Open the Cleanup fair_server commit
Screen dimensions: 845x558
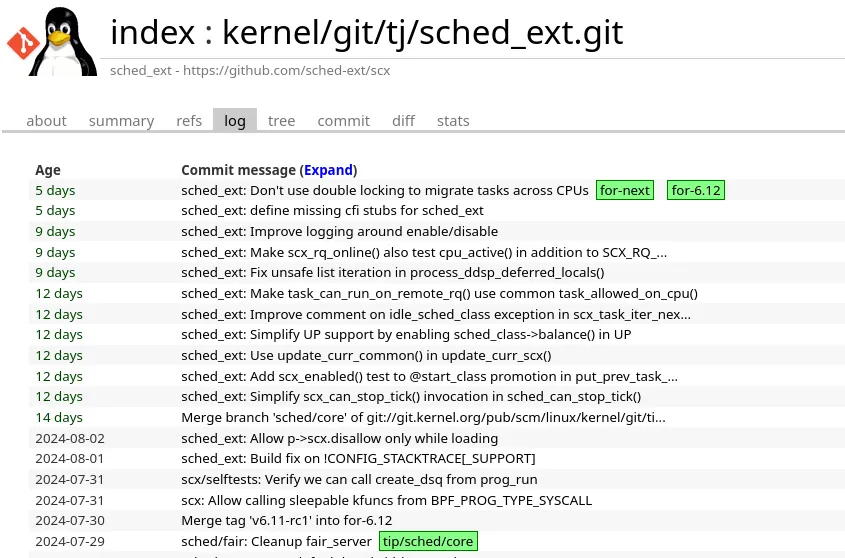pos(276,542)
